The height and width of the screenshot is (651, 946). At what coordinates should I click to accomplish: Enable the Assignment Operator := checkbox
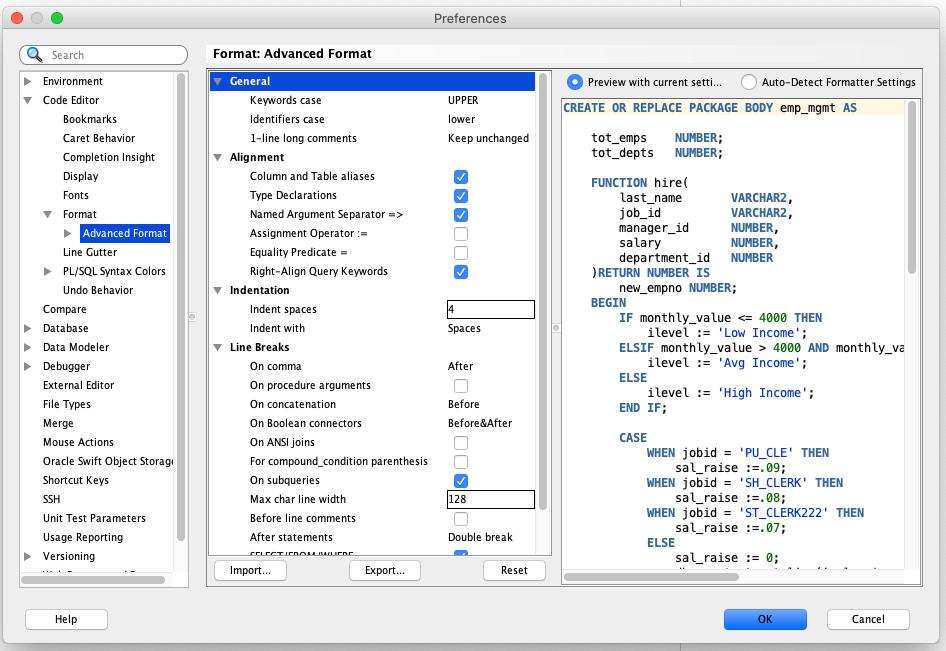click(x=461, y=234)
